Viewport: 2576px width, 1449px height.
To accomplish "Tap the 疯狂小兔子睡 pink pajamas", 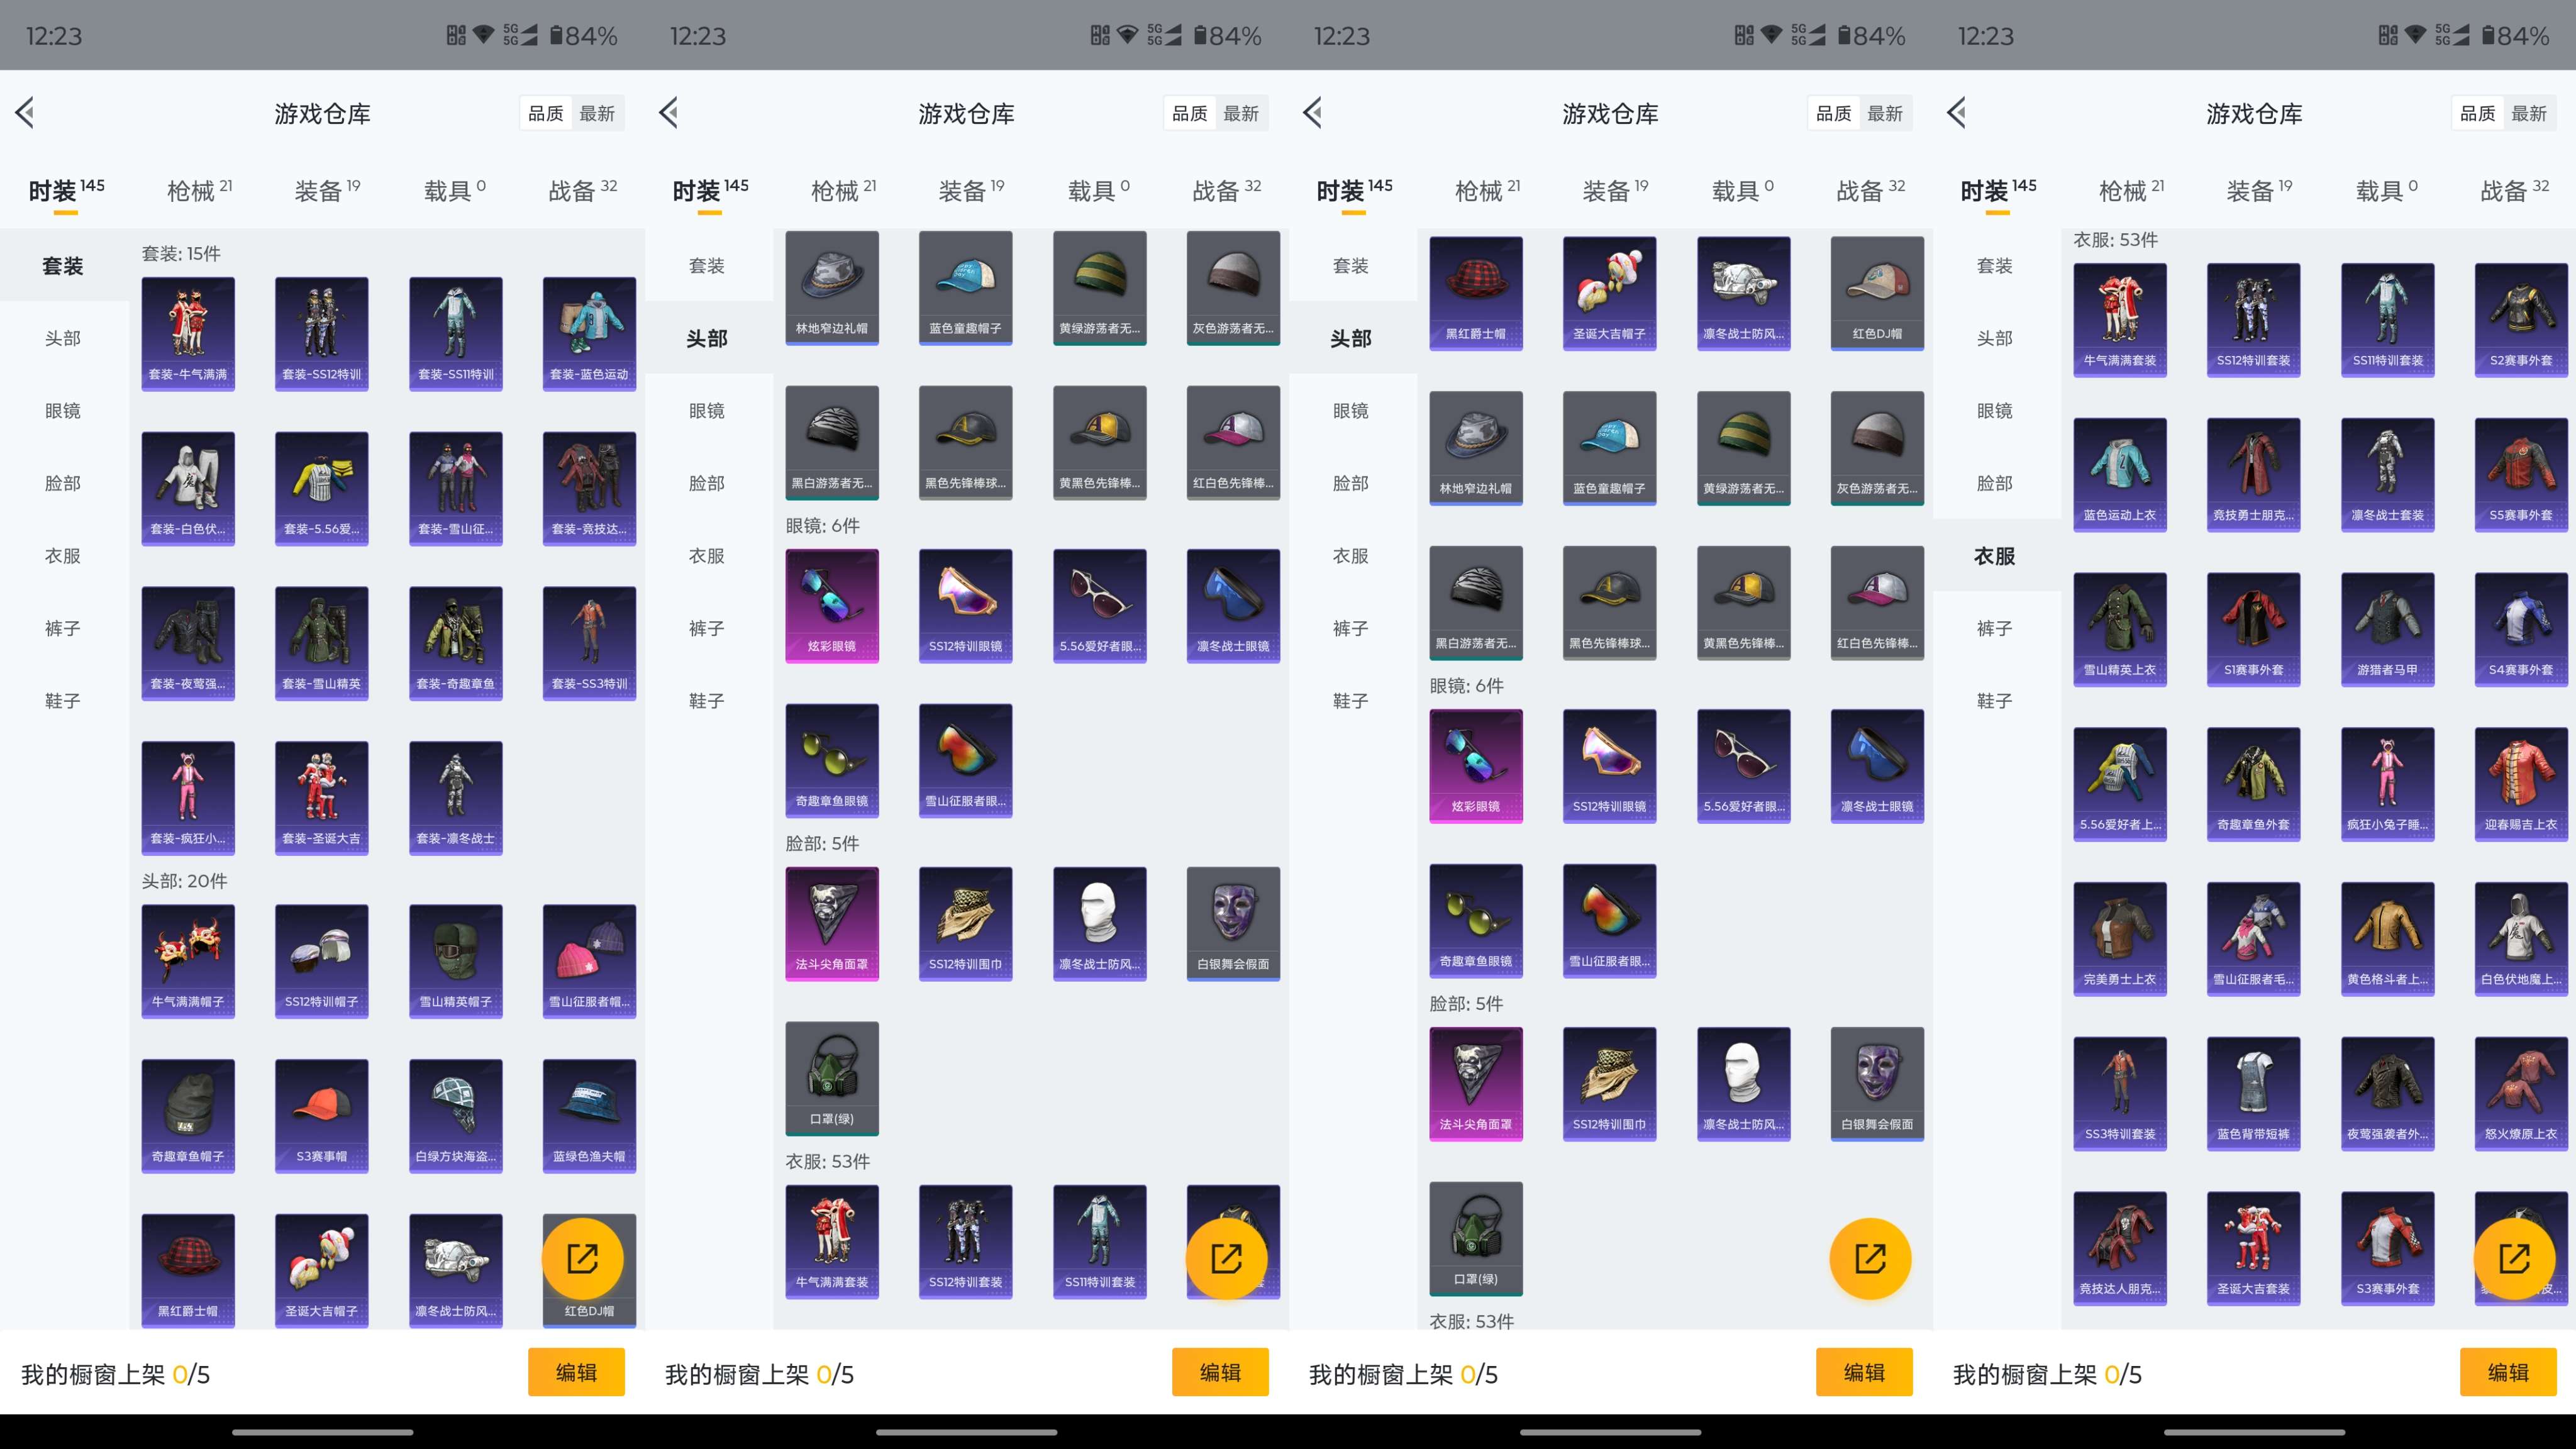I will (x=2388, y=785).
